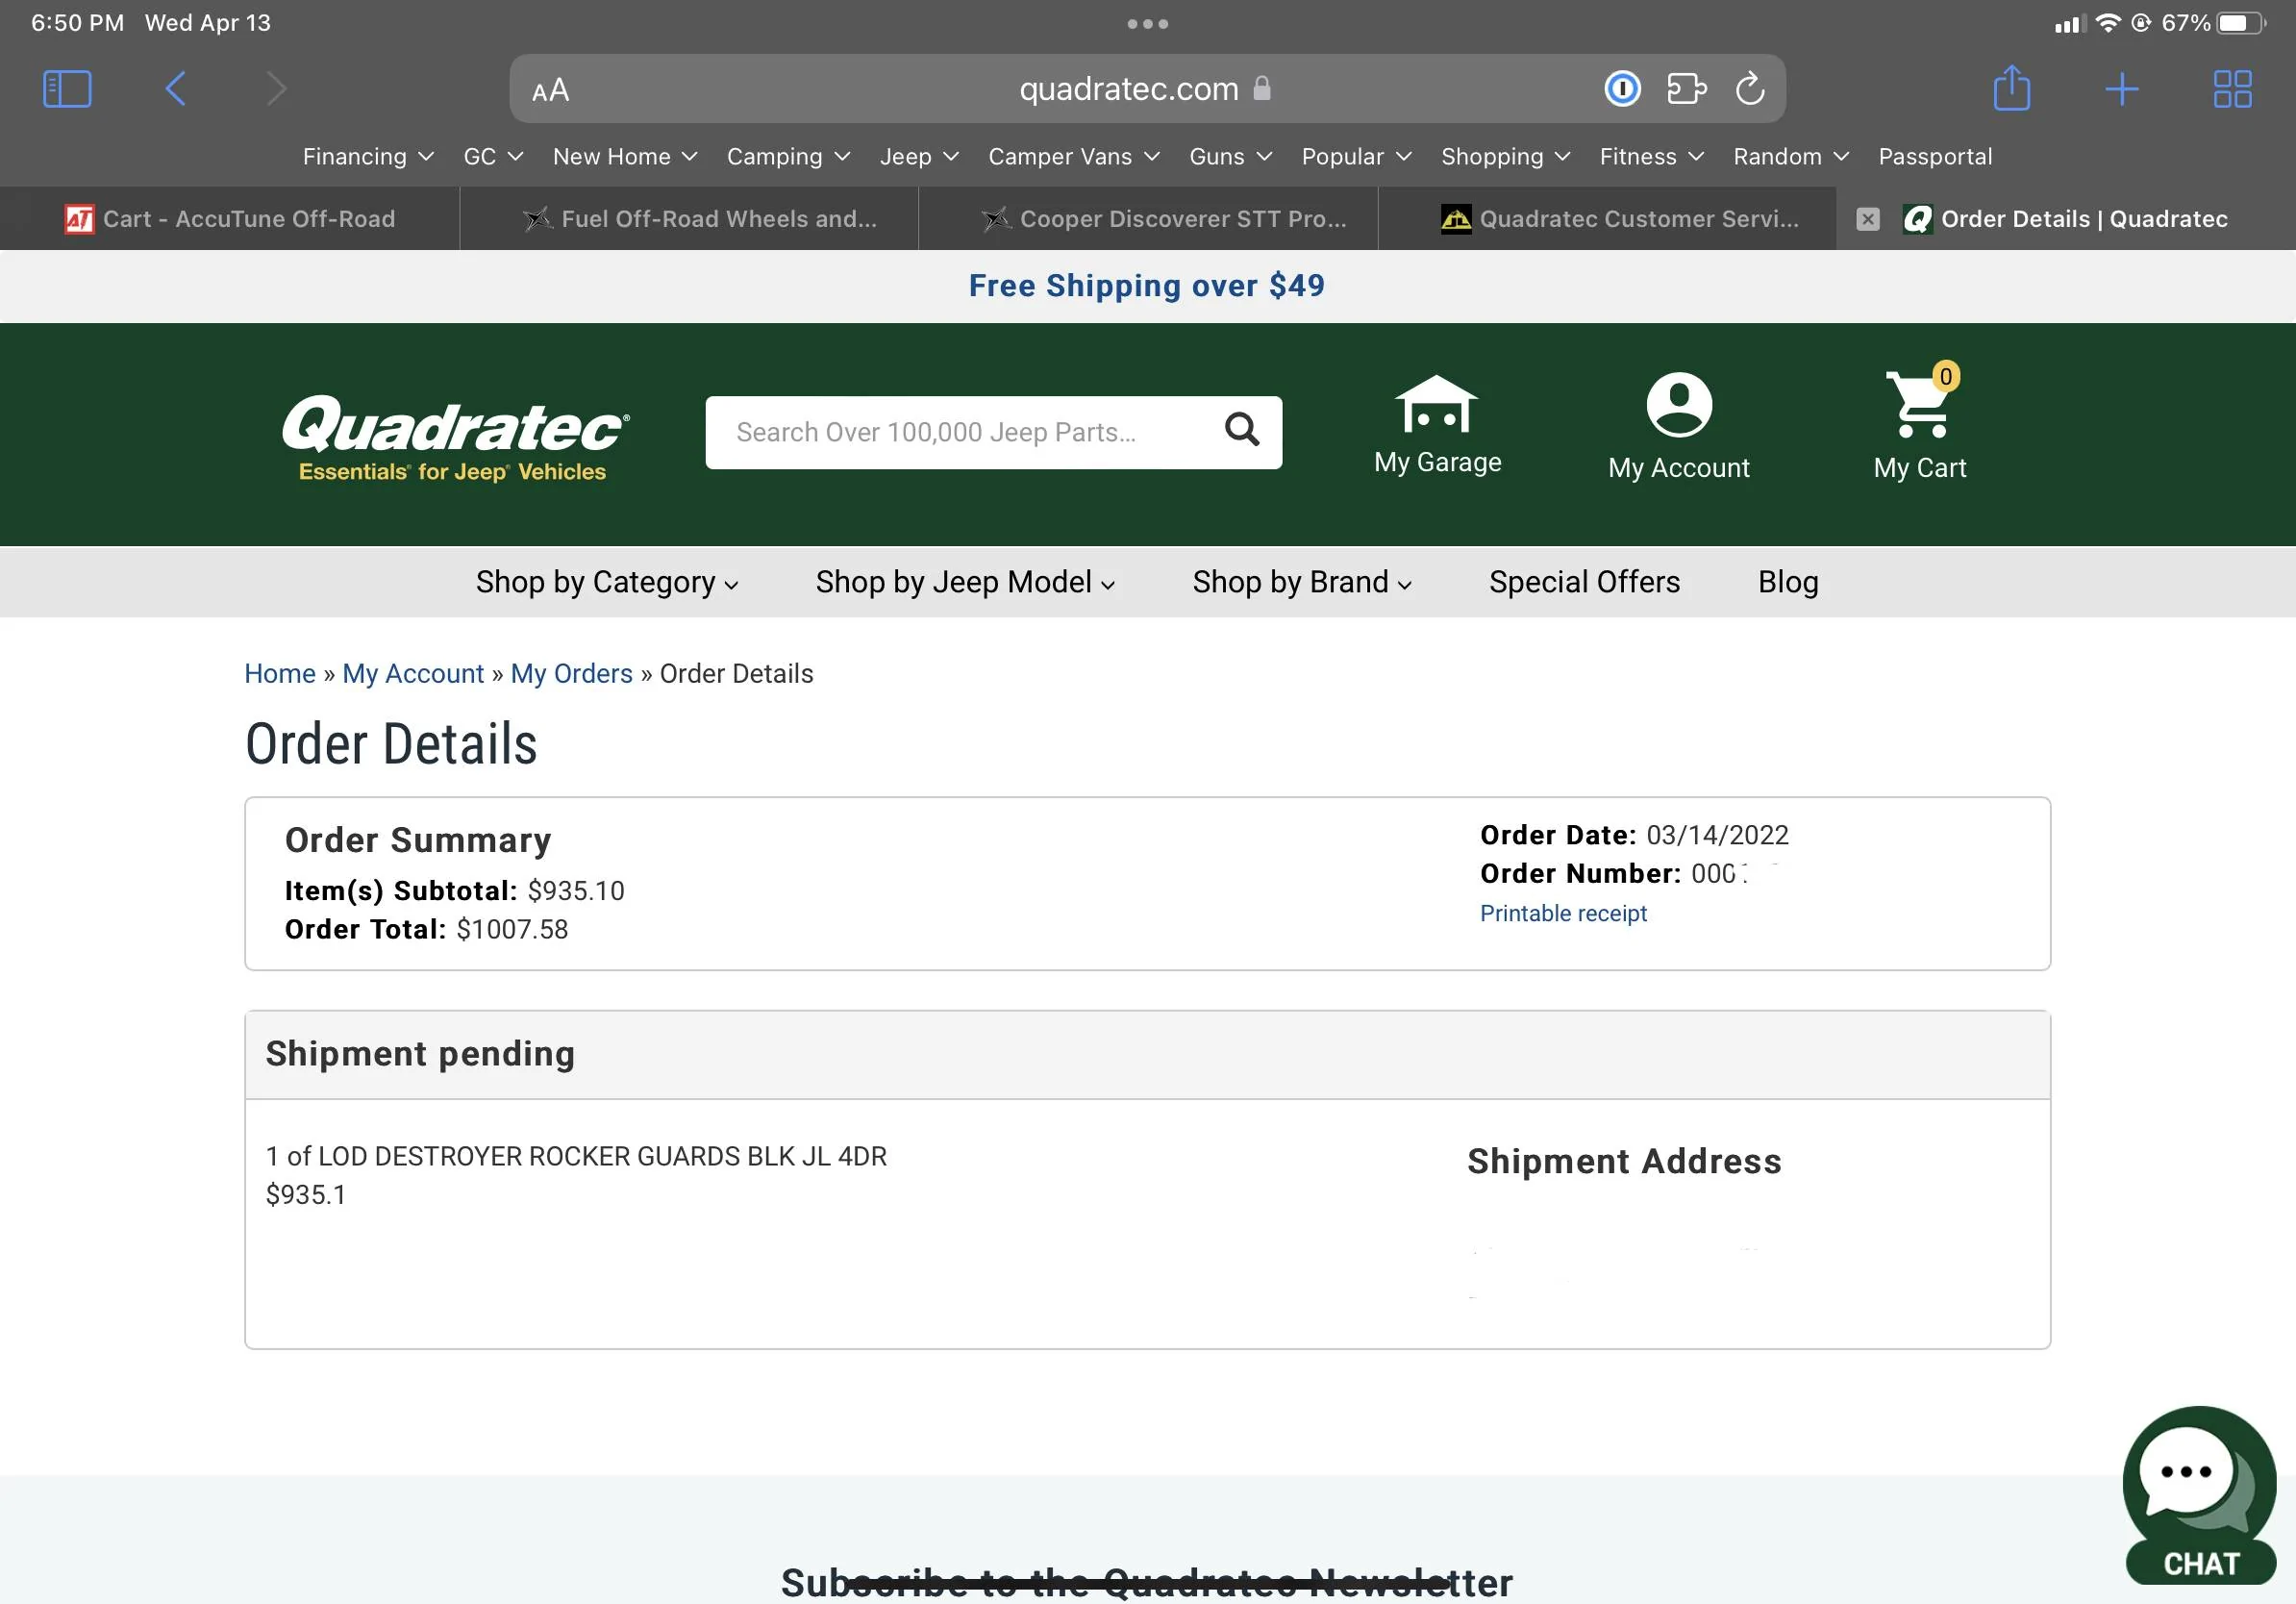Tap the search magnifier icon
Viewport: 2296px width, 1604px height.
(x=1242, y=430)
